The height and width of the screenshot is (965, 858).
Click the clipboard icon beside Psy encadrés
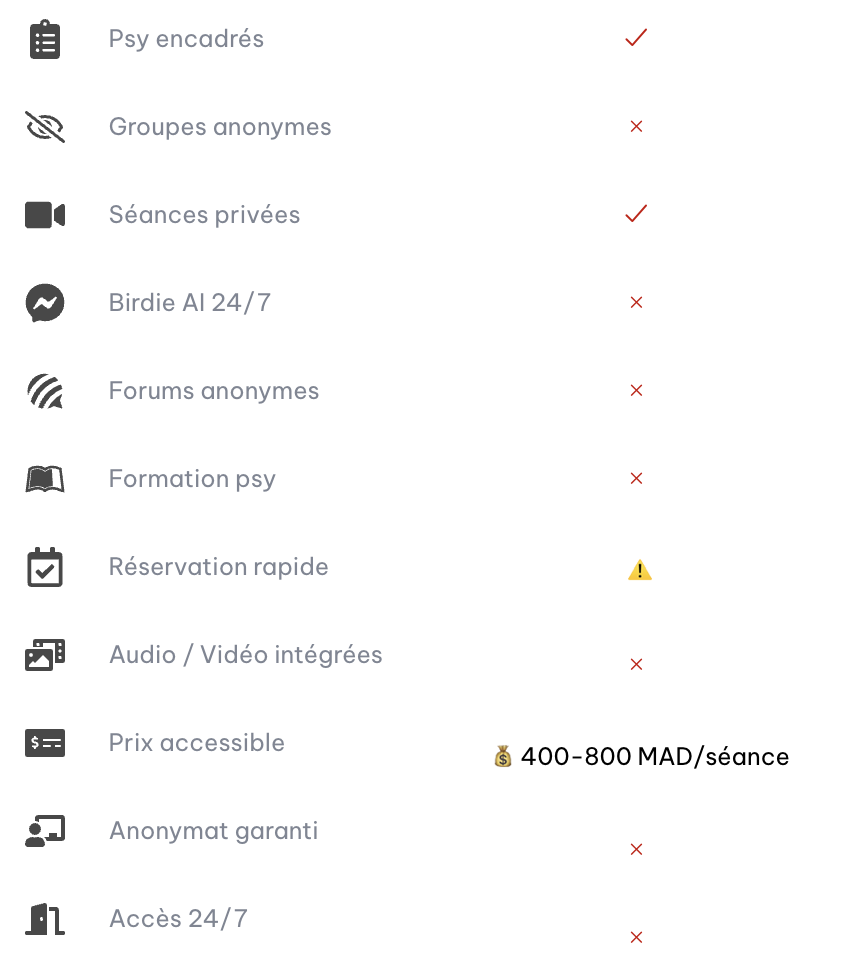45,40
